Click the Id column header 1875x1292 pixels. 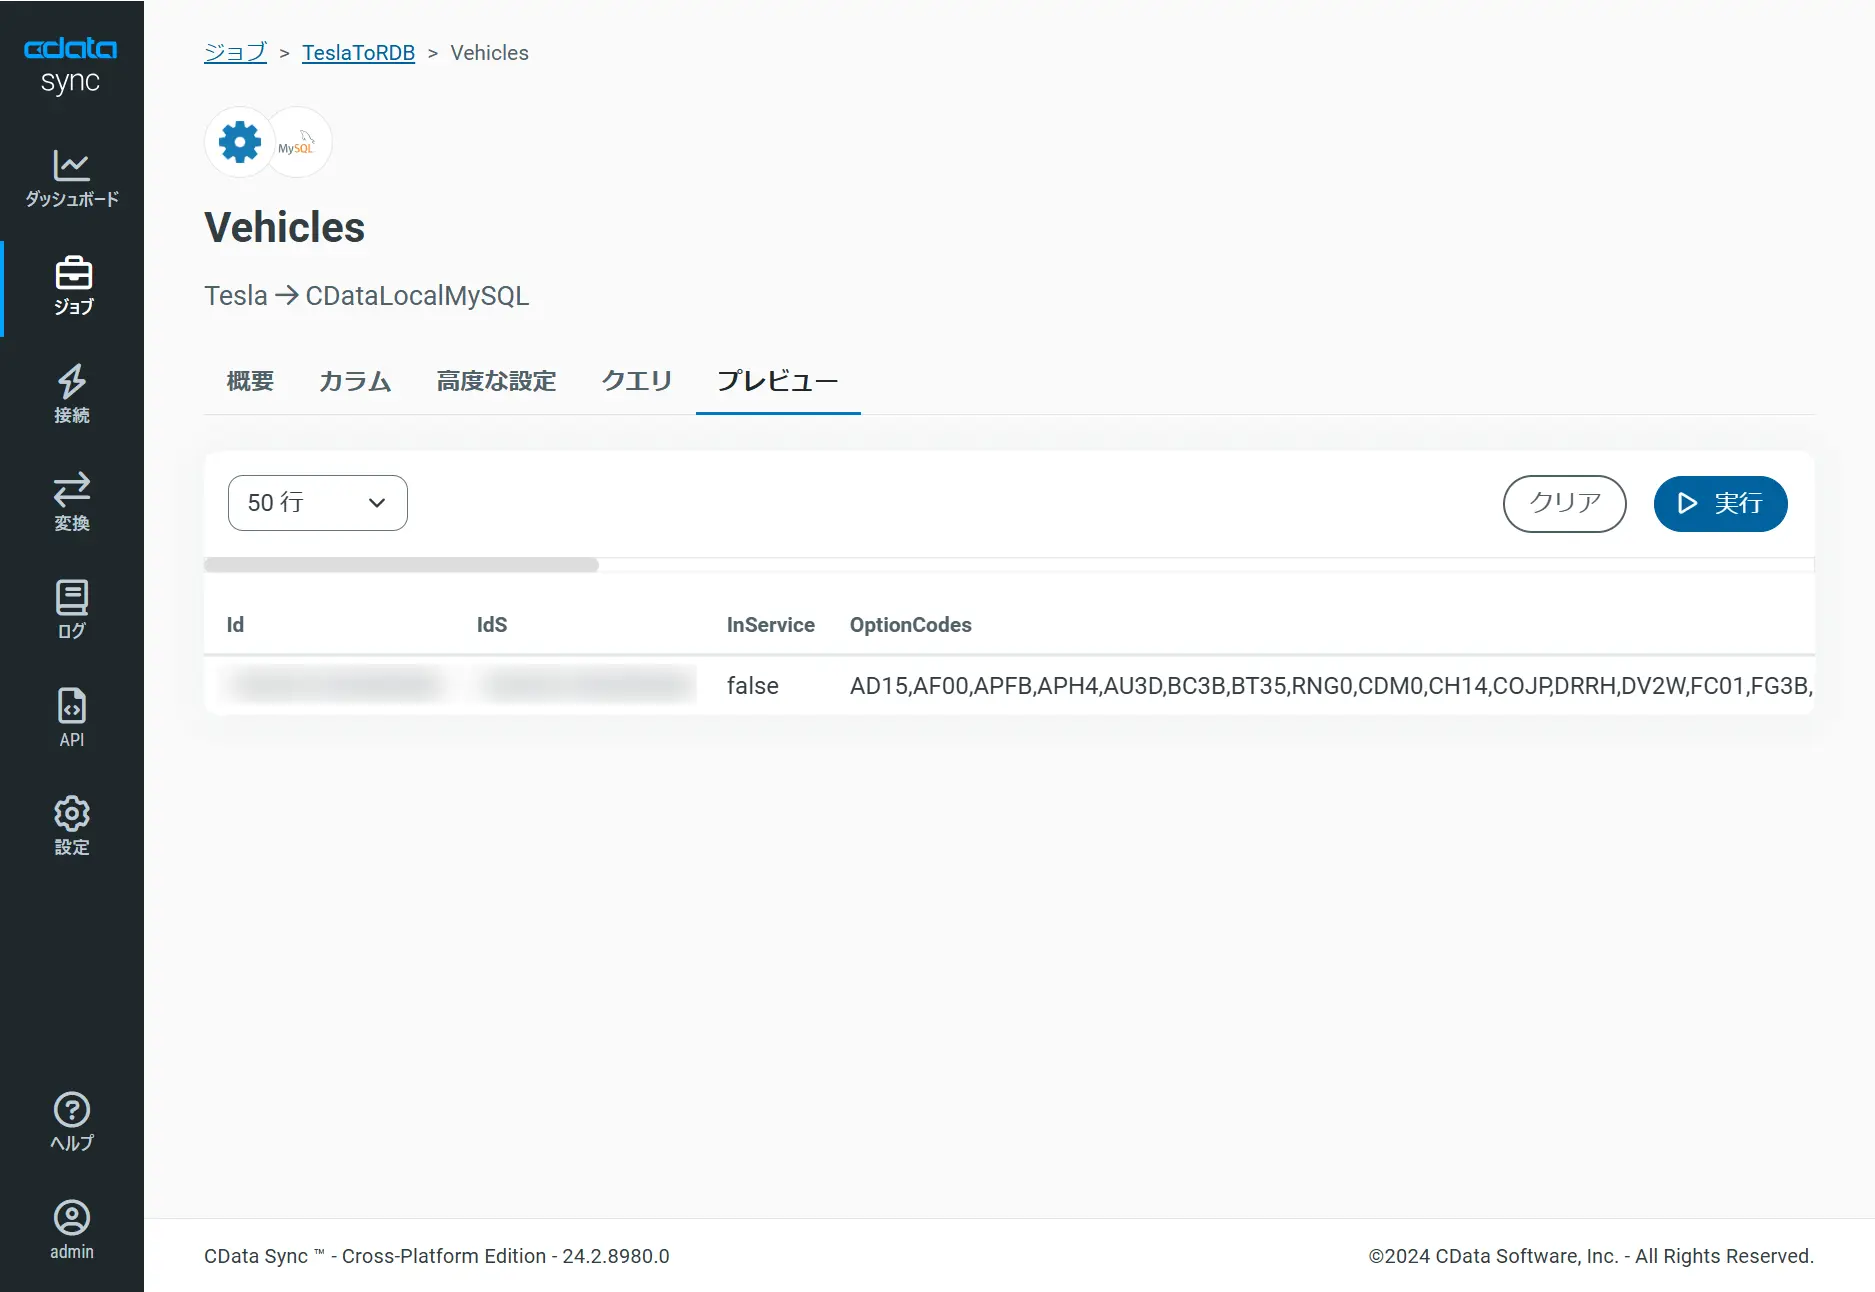click(x=236, y=625)
